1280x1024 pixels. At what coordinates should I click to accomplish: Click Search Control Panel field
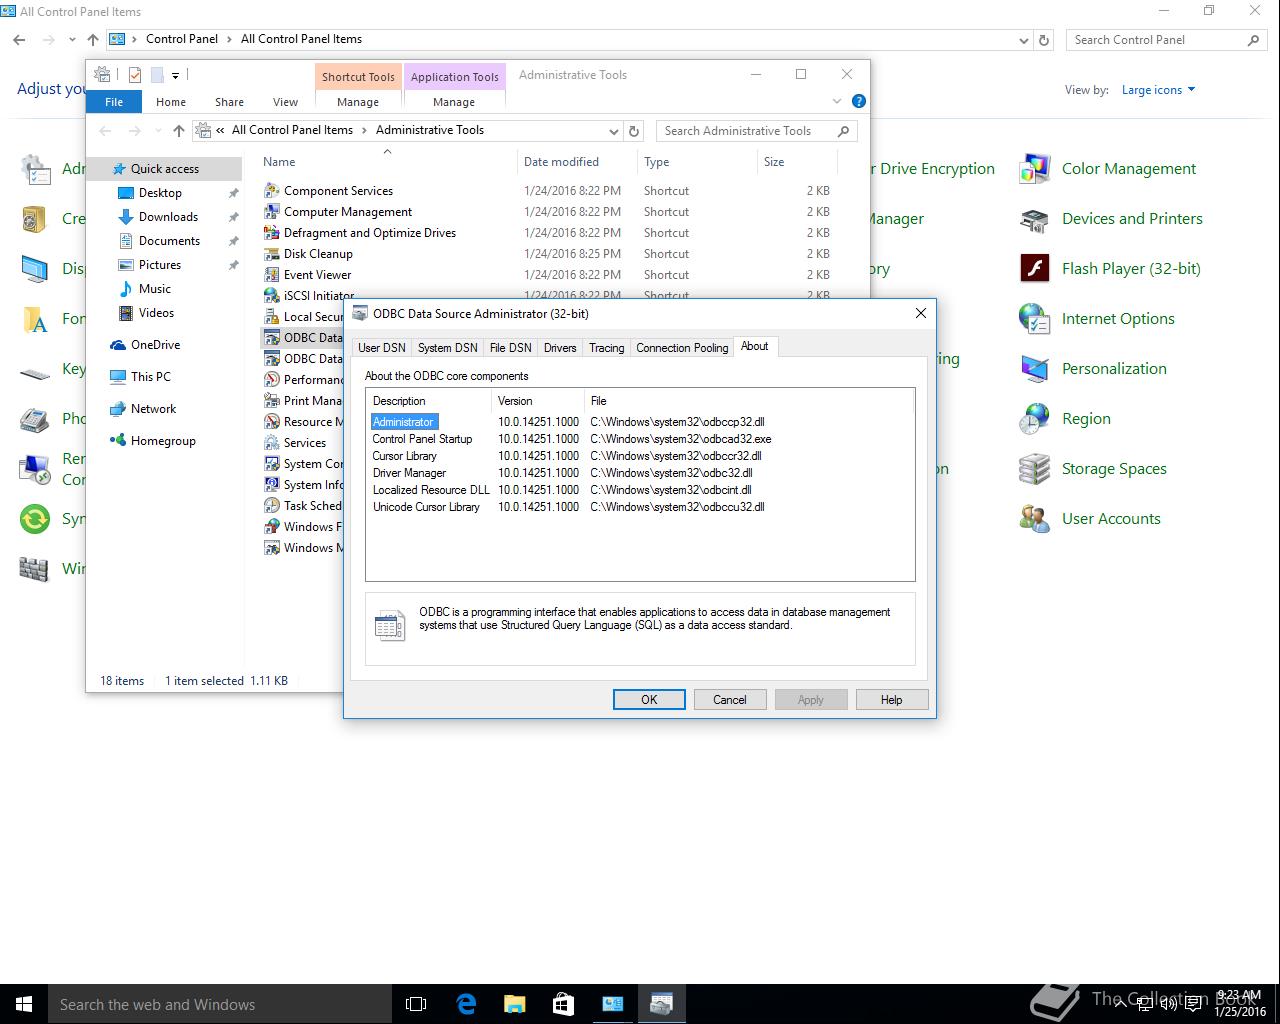pos(1166,40)
